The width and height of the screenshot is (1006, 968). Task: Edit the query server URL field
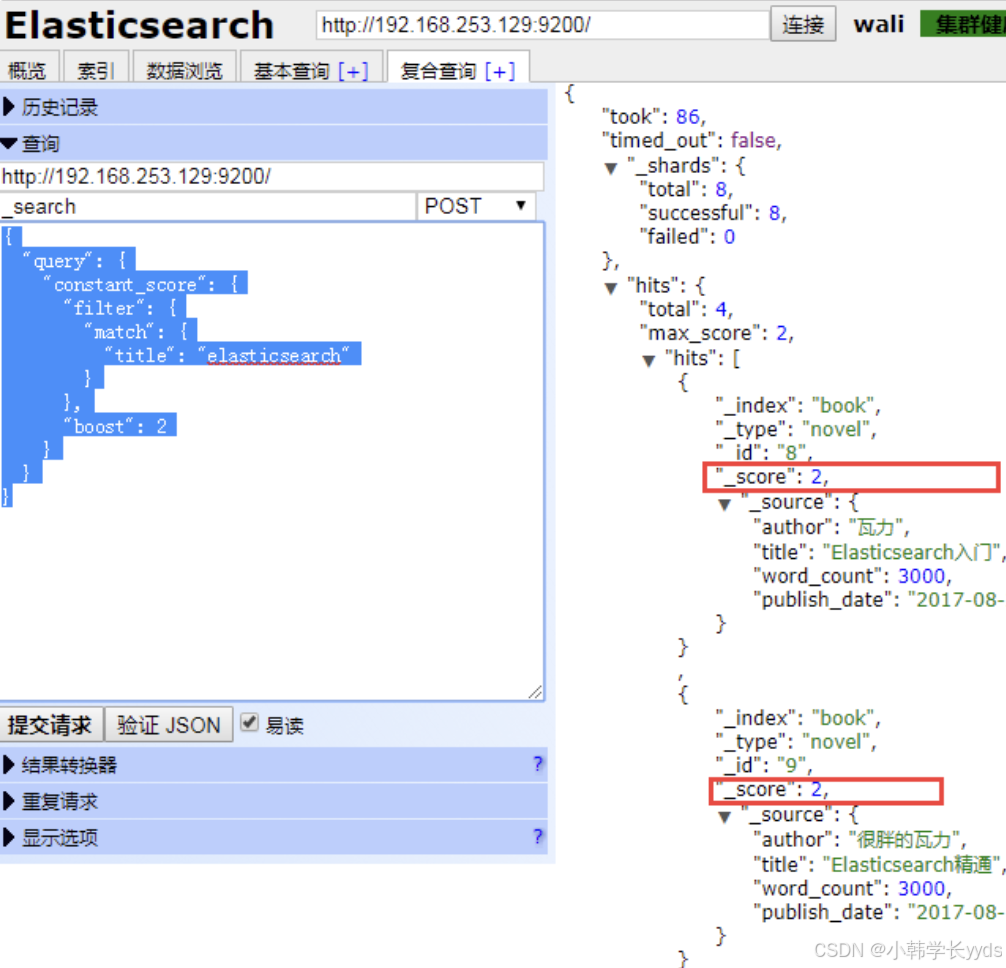coord(272,176)
